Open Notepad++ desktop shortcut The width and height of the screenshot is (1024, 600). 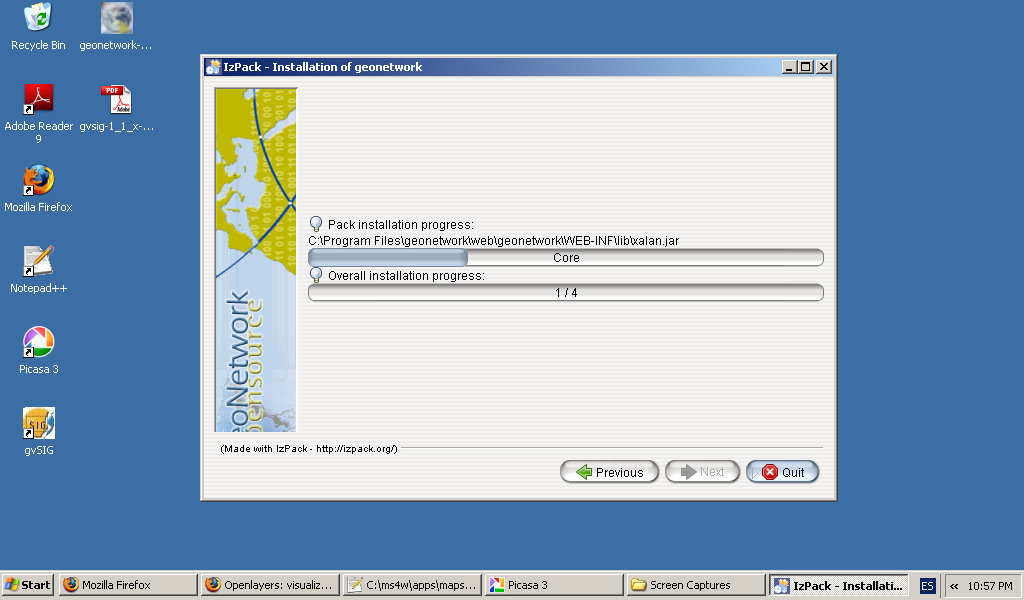click(38, 261)
